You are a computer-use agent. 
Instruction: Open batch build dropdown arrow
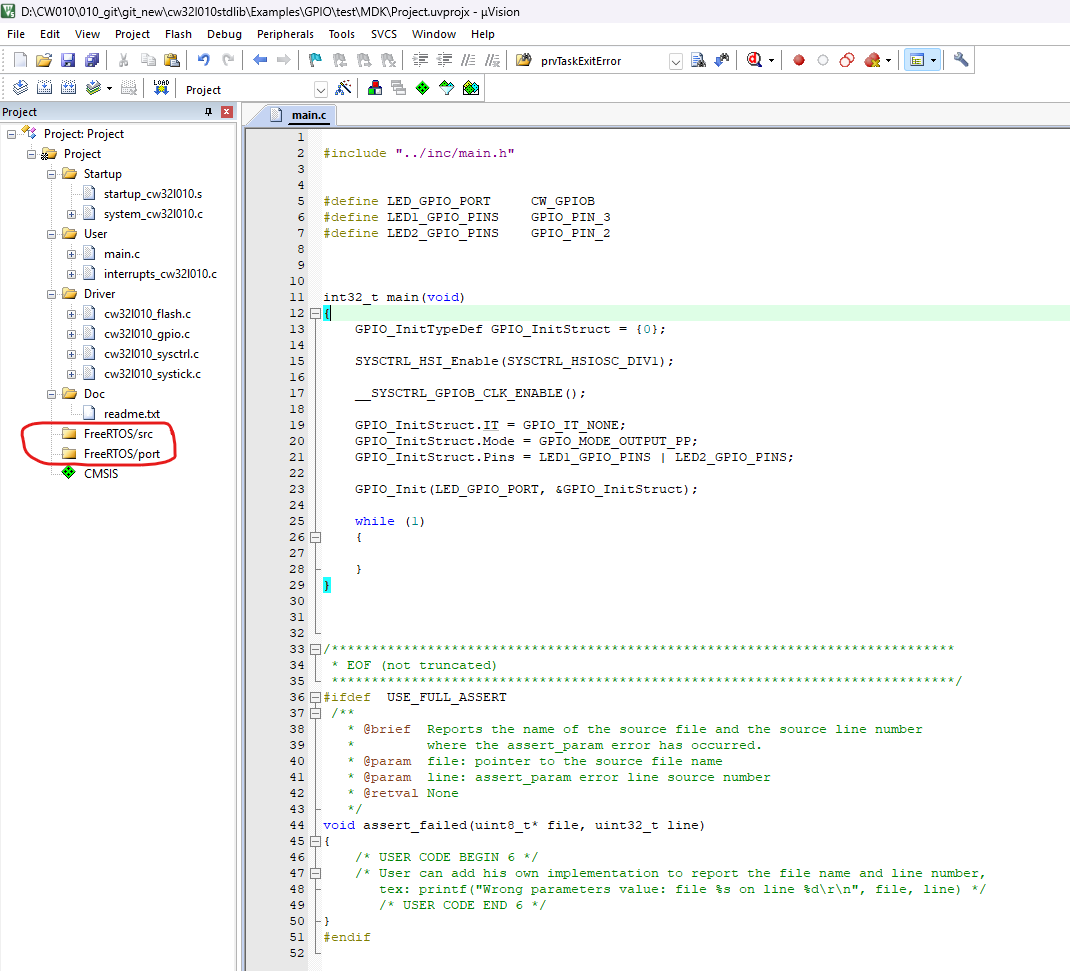pyautogui.click(x=109, y=89)
